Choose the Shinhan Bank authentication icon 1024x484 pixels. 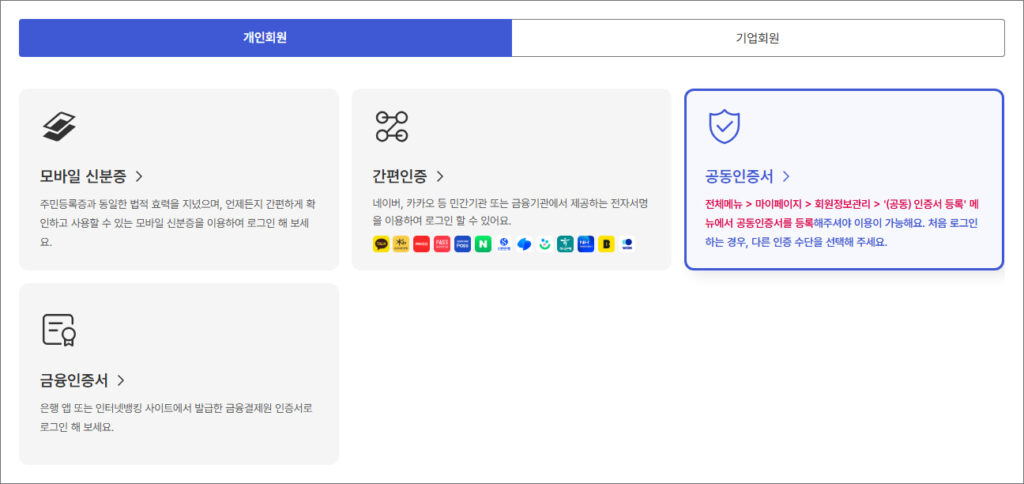pyautogui.click(x=504, y=244)
